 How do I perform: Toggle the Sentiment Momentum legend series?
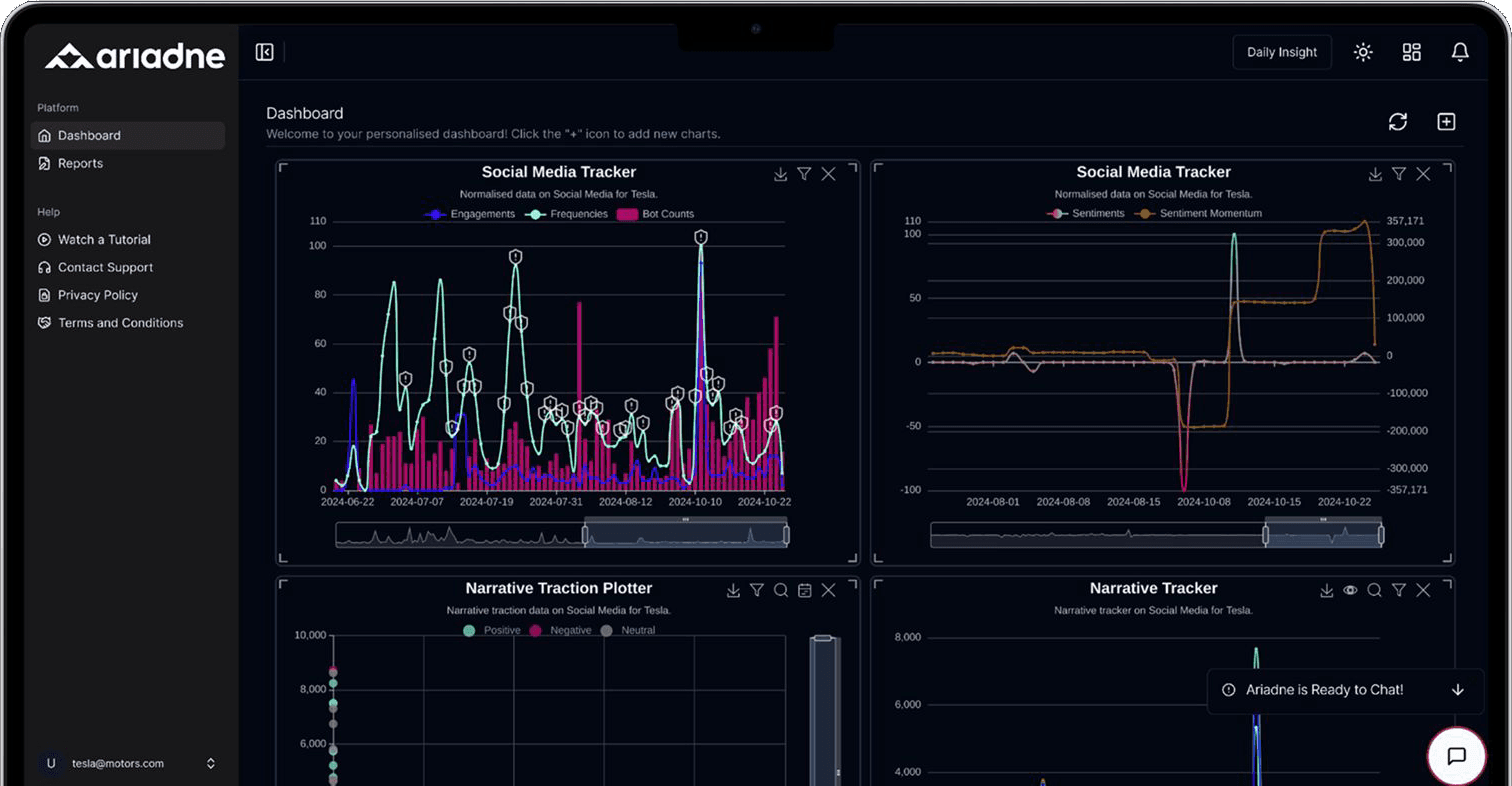(x=1198, y=214)
